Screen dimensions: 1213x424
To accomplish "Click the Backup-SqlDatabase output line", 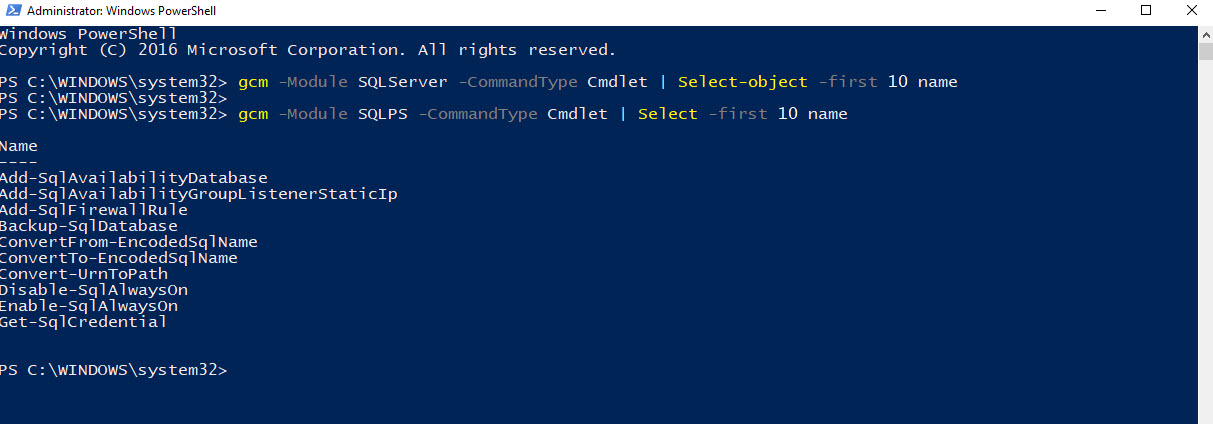I will click(88, 226).
